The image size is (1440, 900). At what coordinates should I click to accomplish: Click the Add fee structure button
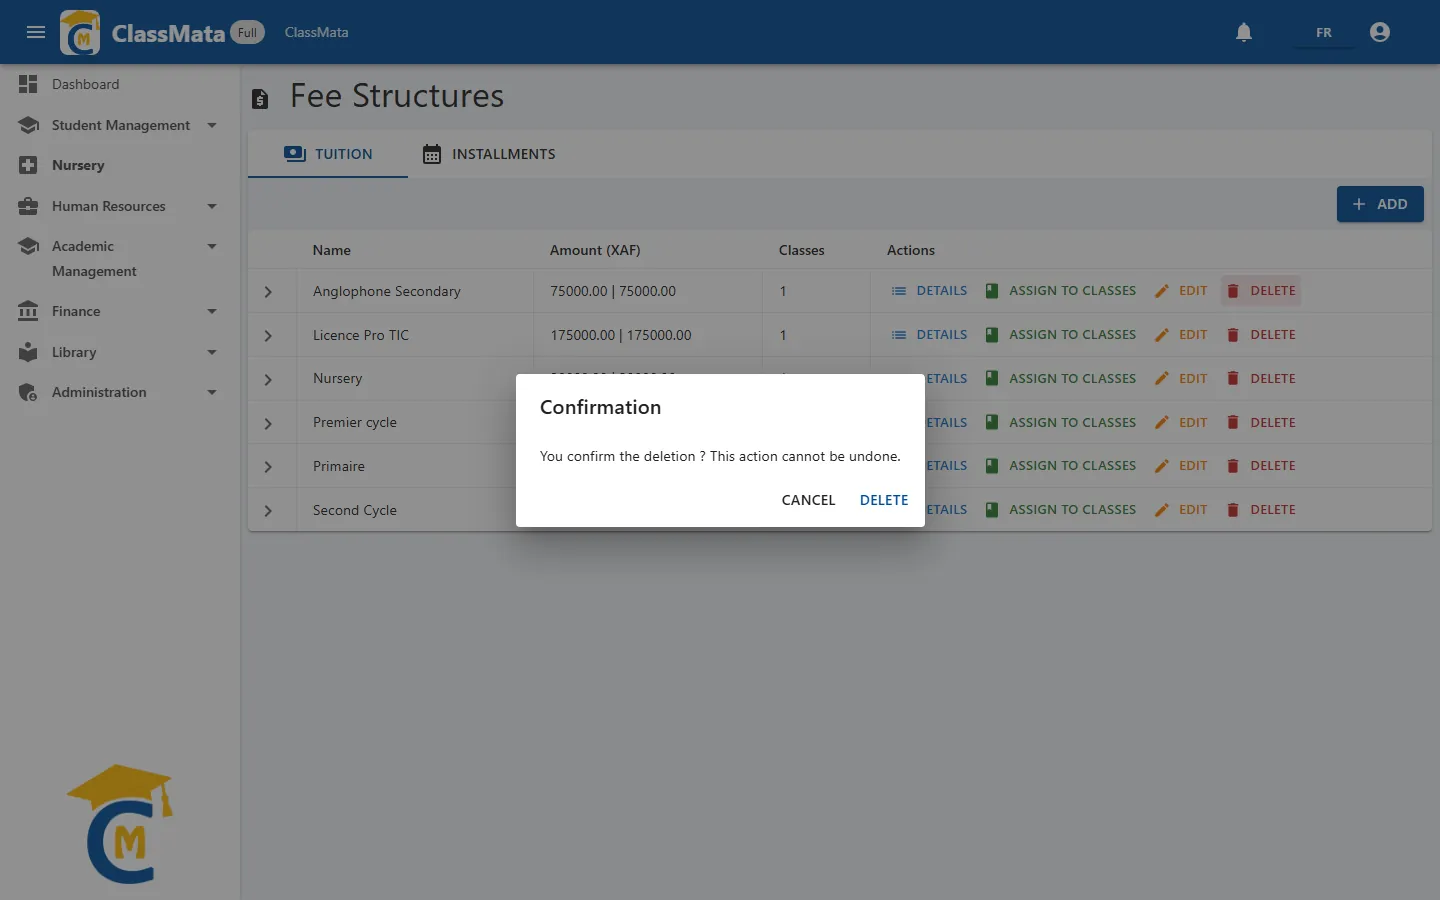[x=1380, y=204]
